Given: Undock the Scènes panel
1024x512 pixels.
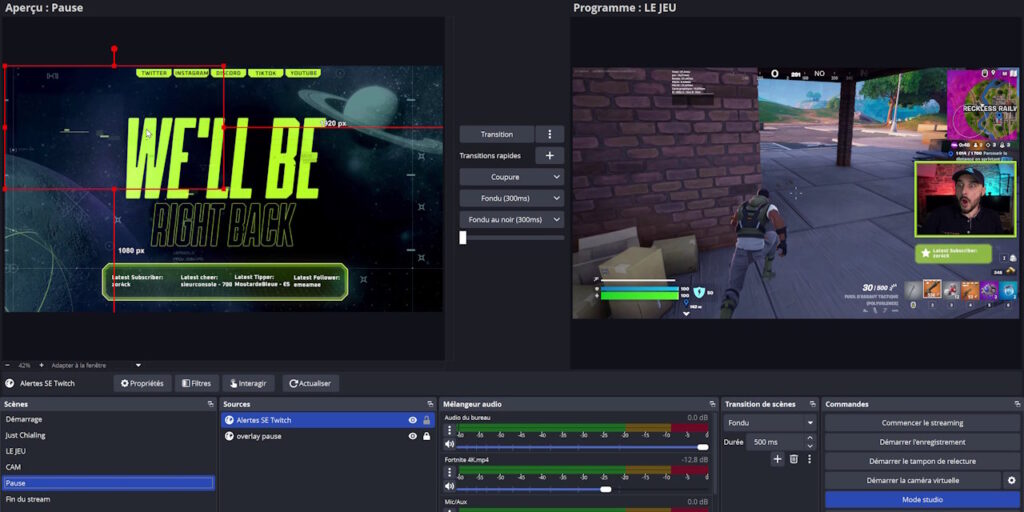Looking at the screenshot, I should click(x=210, y=404).
